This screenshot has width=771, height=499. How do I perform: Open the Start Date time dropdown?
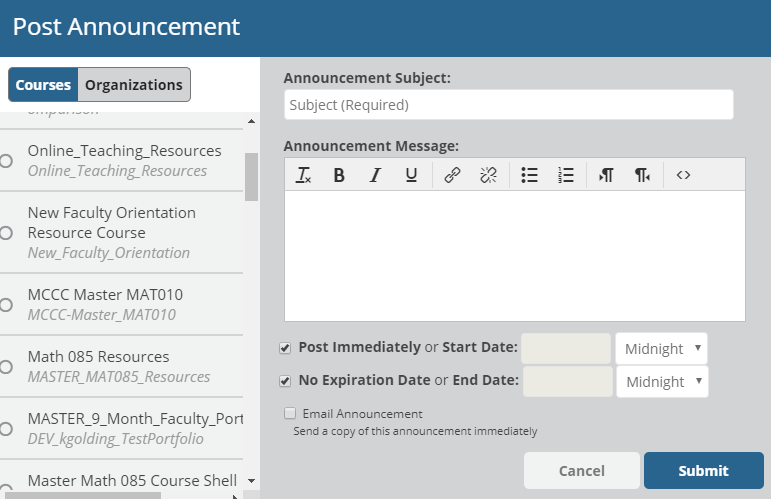tap(661, 349)
